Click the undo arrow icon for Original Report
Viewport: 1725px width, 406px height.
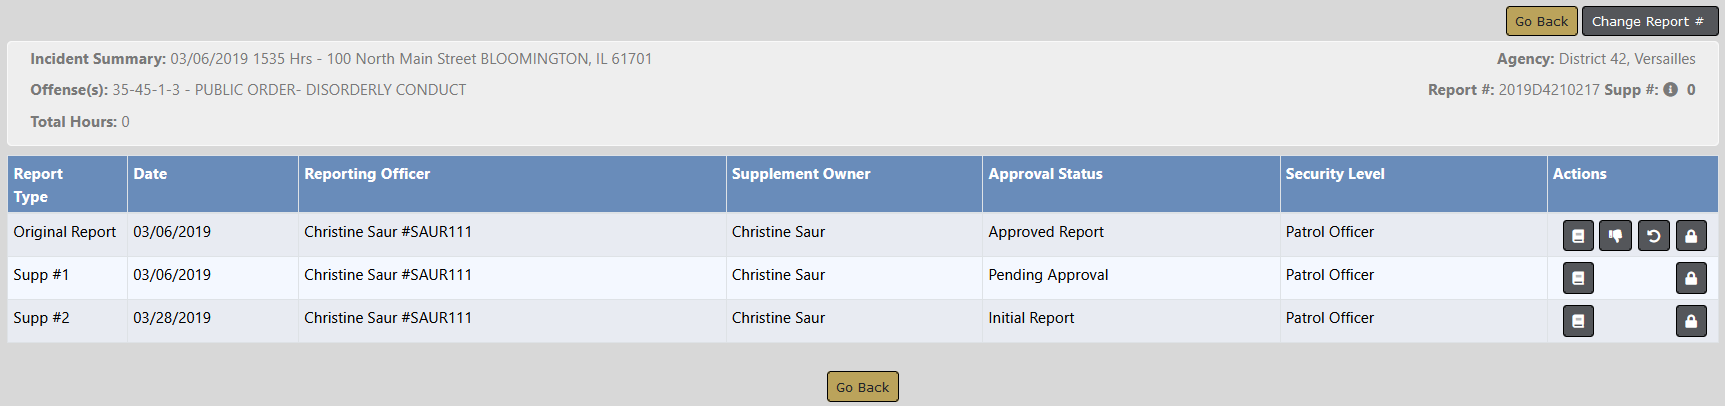point(1653,236)
